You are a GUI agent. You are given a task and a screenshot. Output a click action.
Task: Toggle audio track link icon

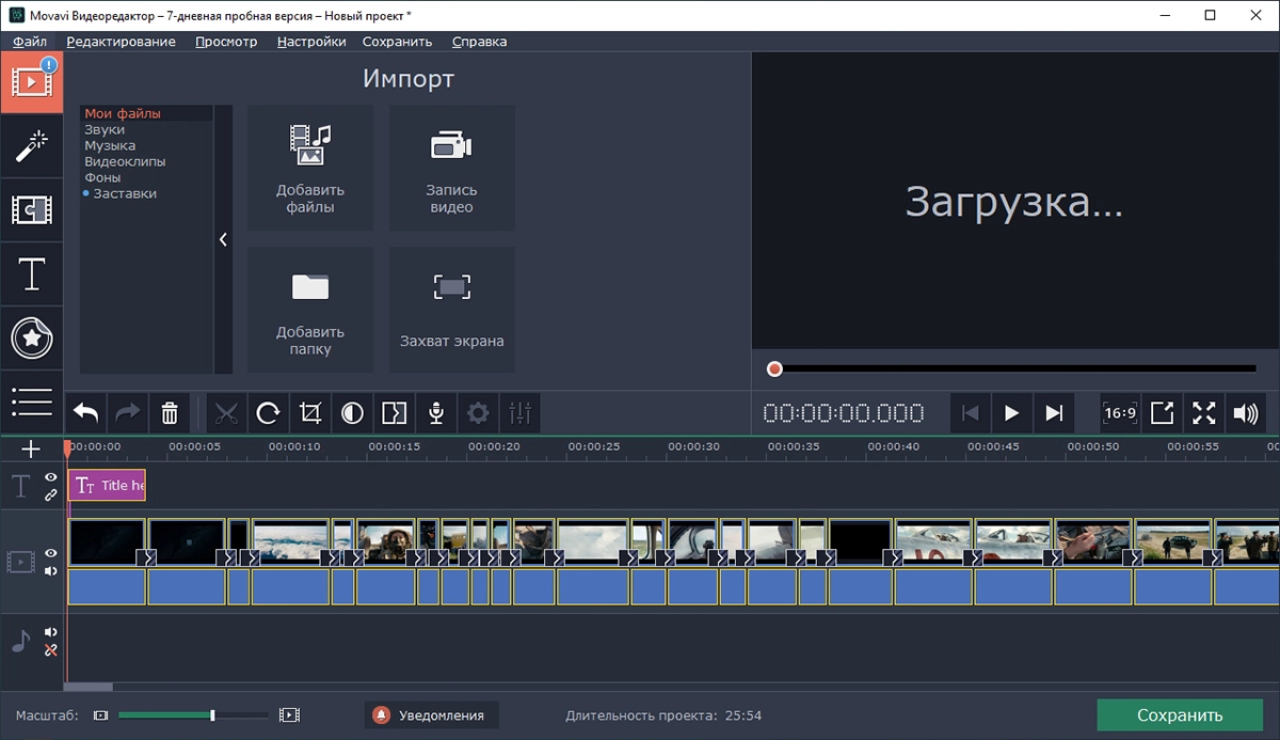[51, 650]
